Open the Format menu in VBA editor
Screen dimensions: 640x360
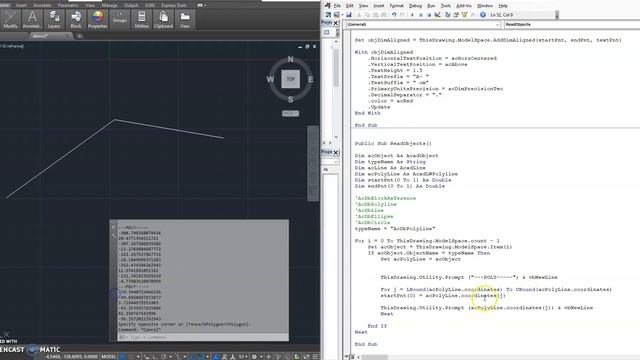pyautogui.click(x=396, y=6)
